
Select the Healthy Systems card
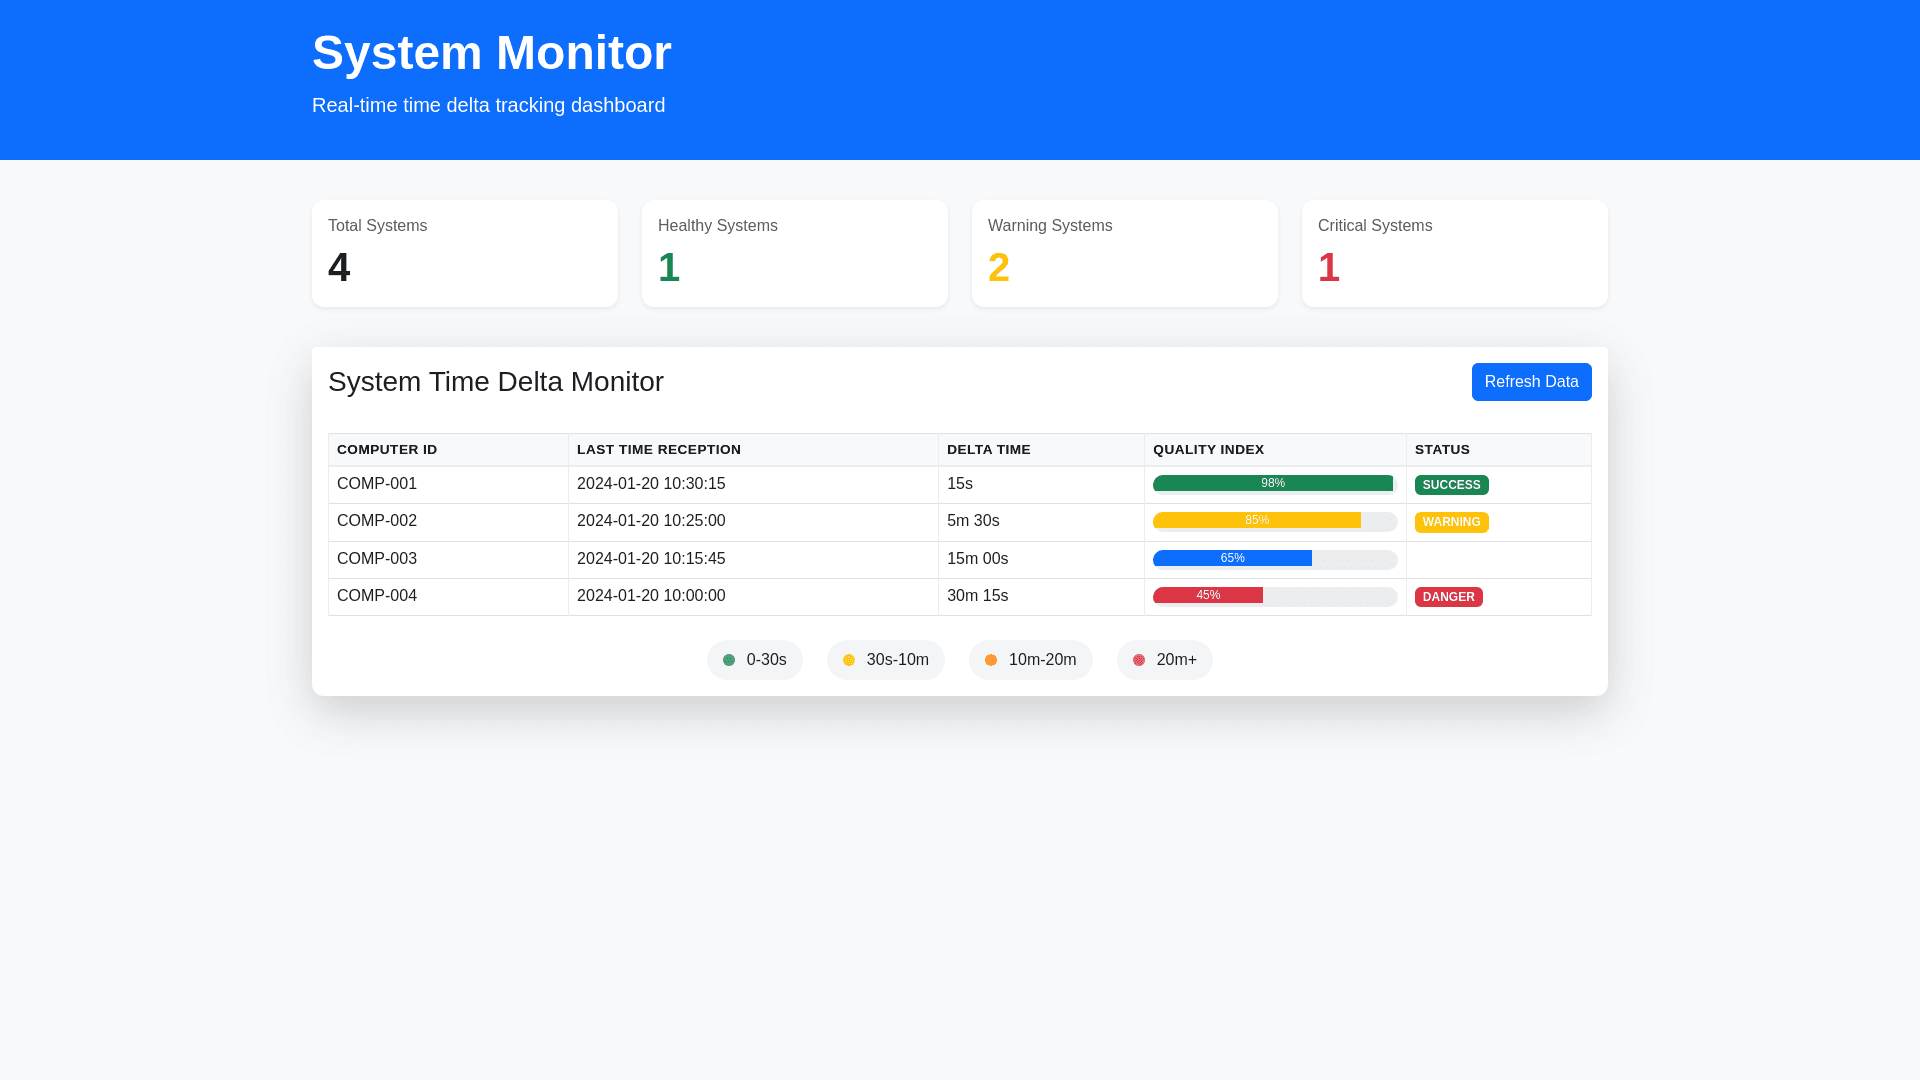[794, 253]
